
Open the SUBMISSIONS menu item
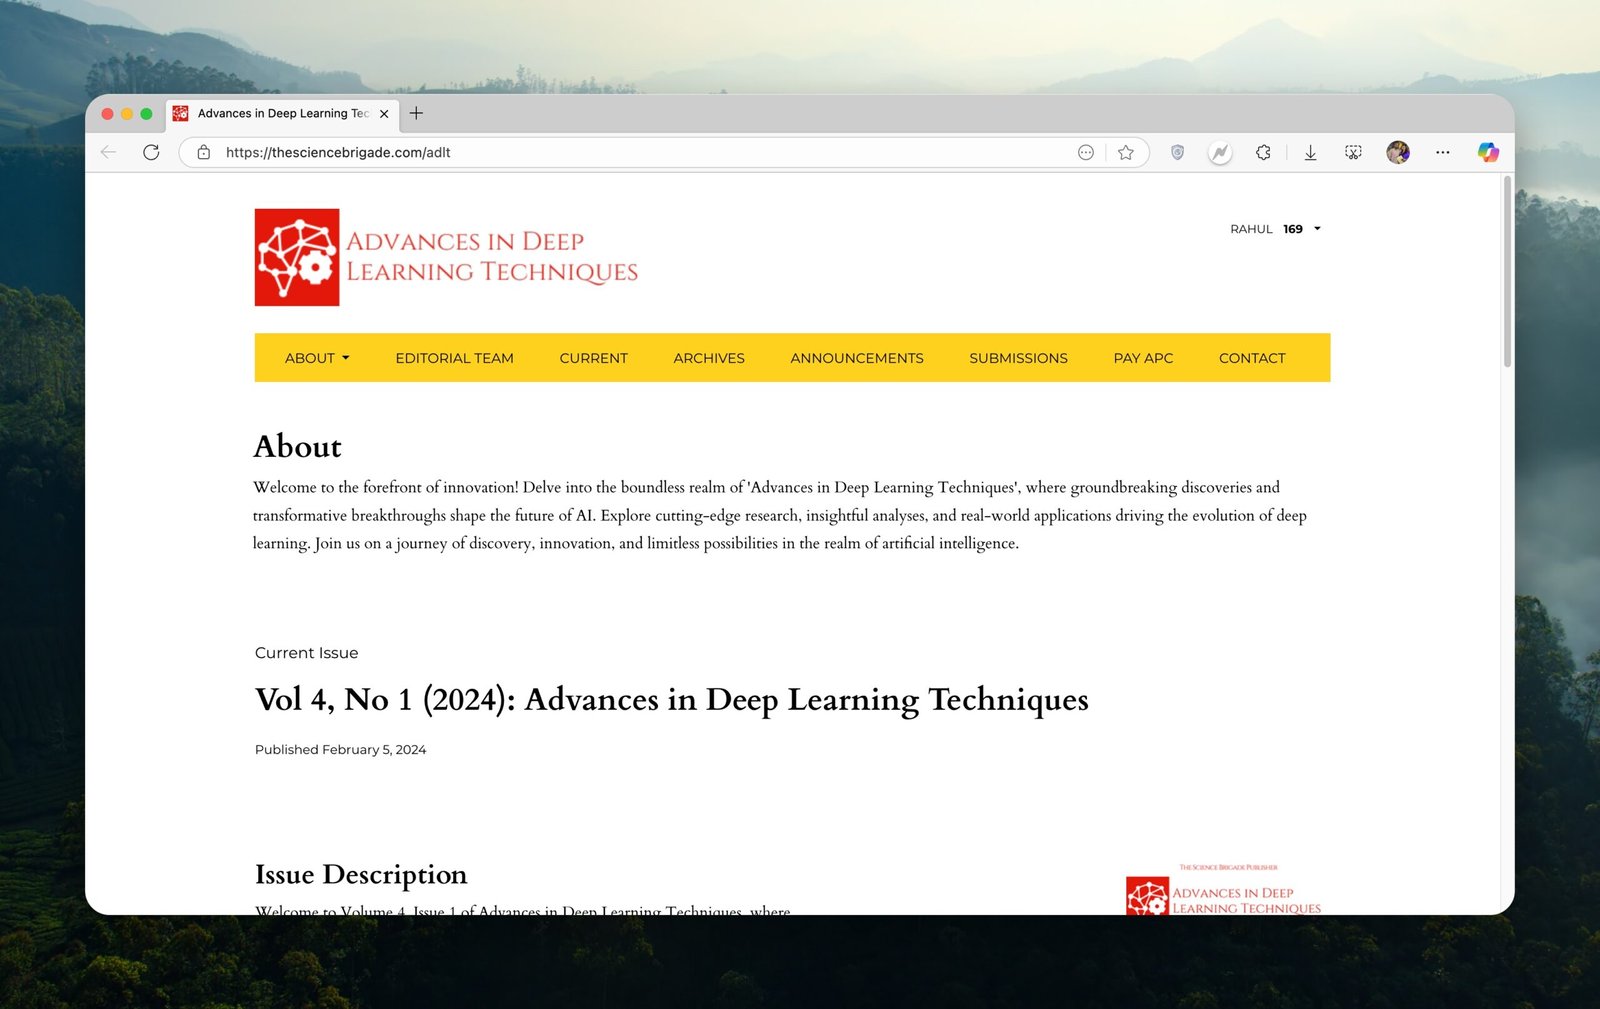tap(1018, 358)
